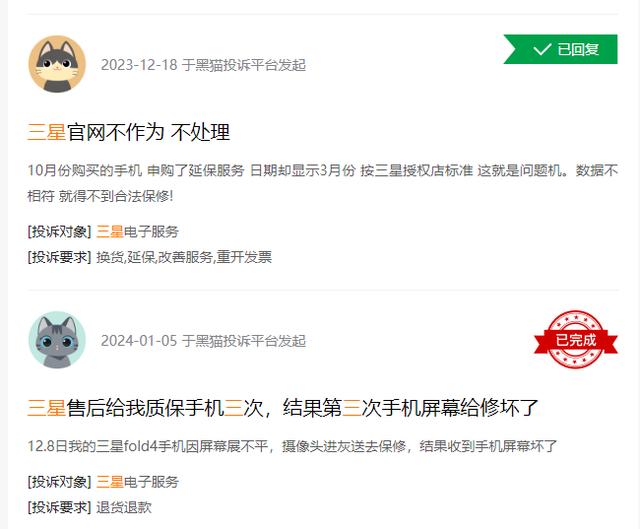640x529 pixels.
Task: Click the orange cat user avatar
Action: click(57, 64)
